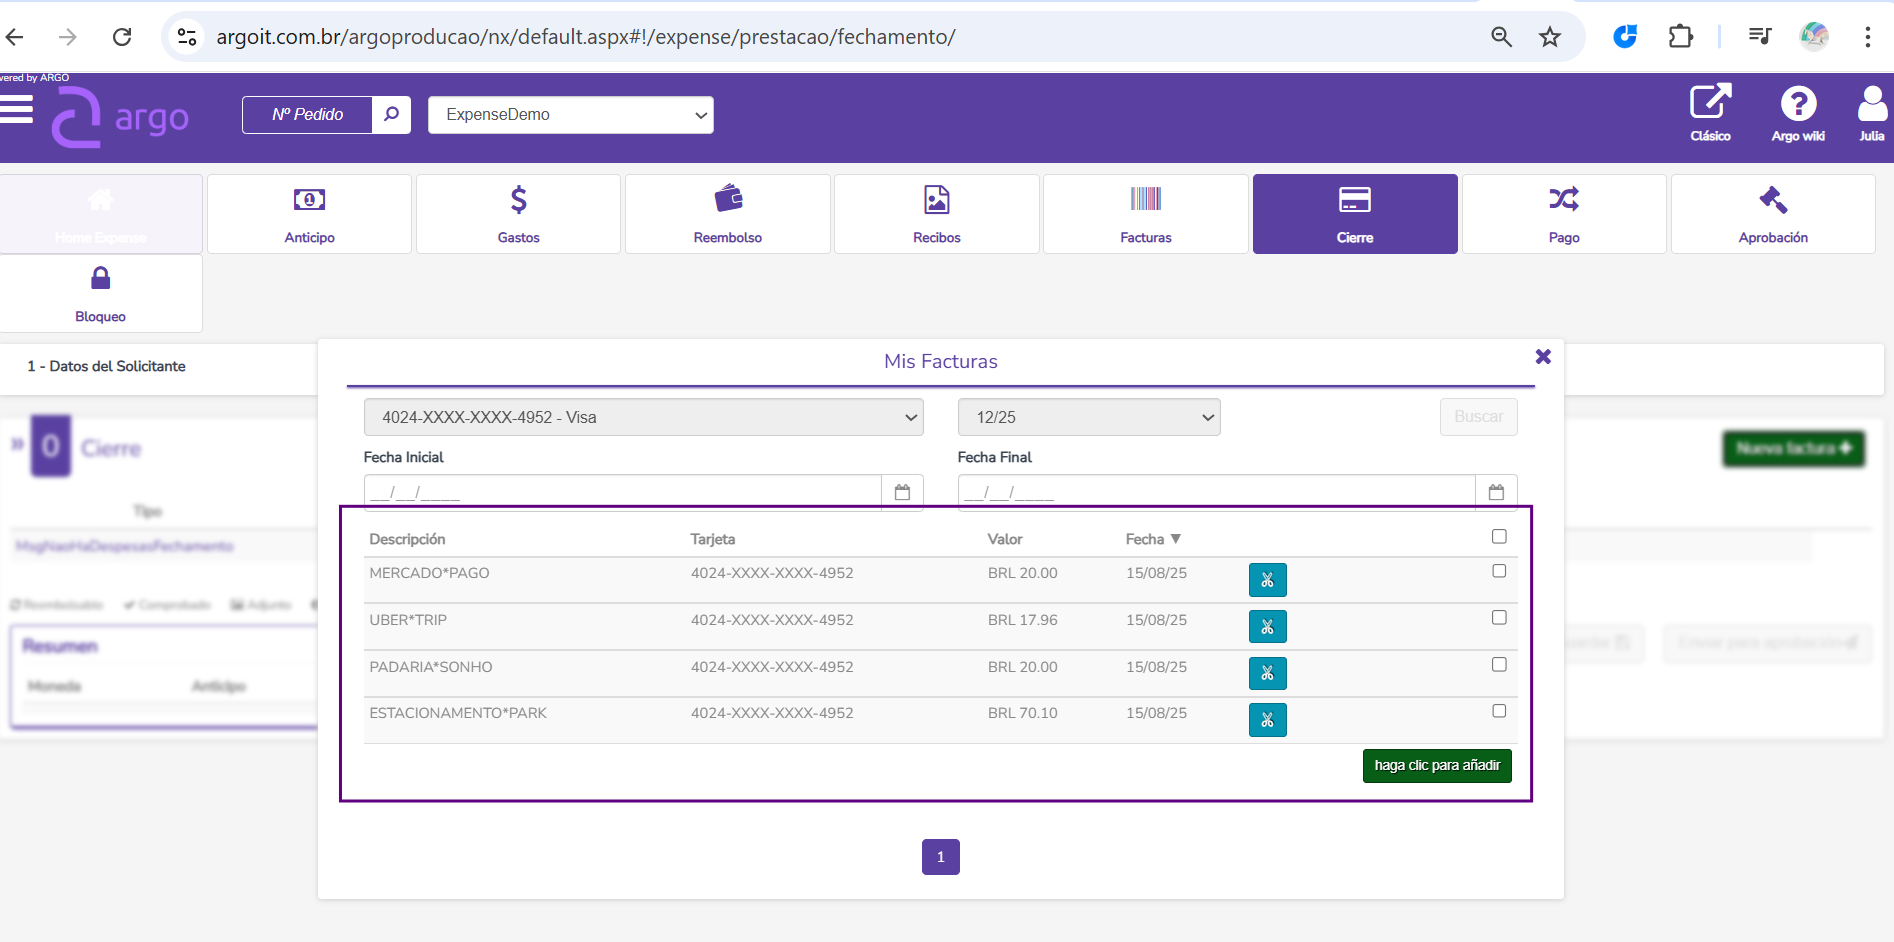Open the hamburger menu beside the argo logo

(17, 109)
